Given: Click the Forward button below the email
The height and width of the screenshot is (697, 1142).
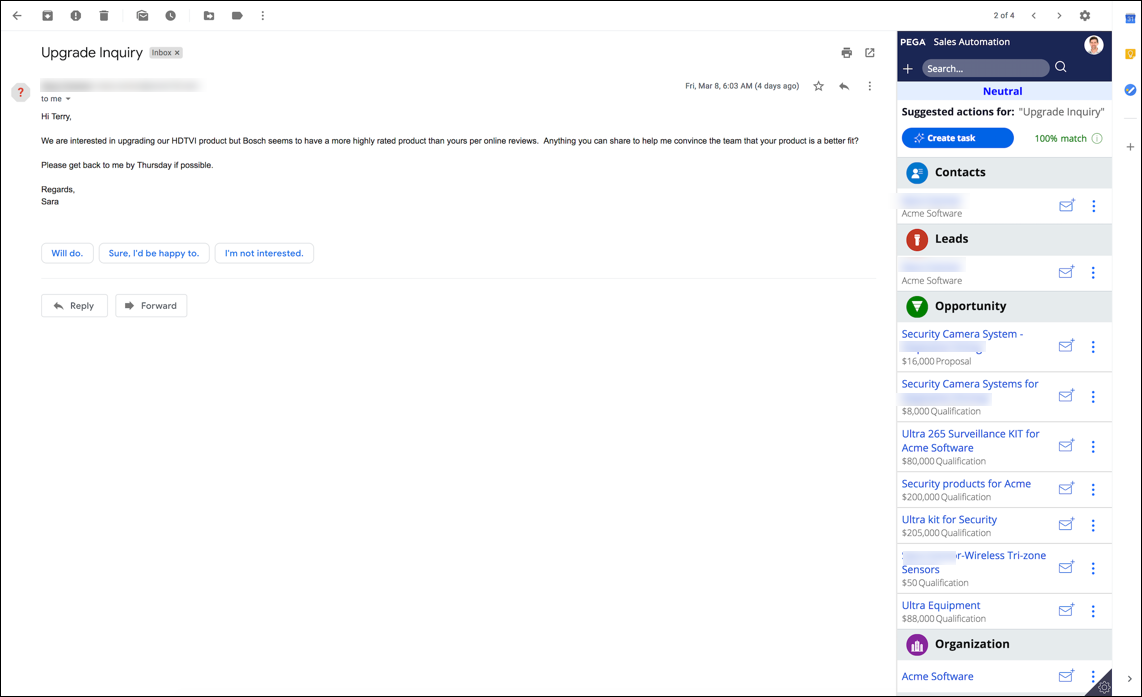Looking at the screenshot, I should tap(151, 306).
